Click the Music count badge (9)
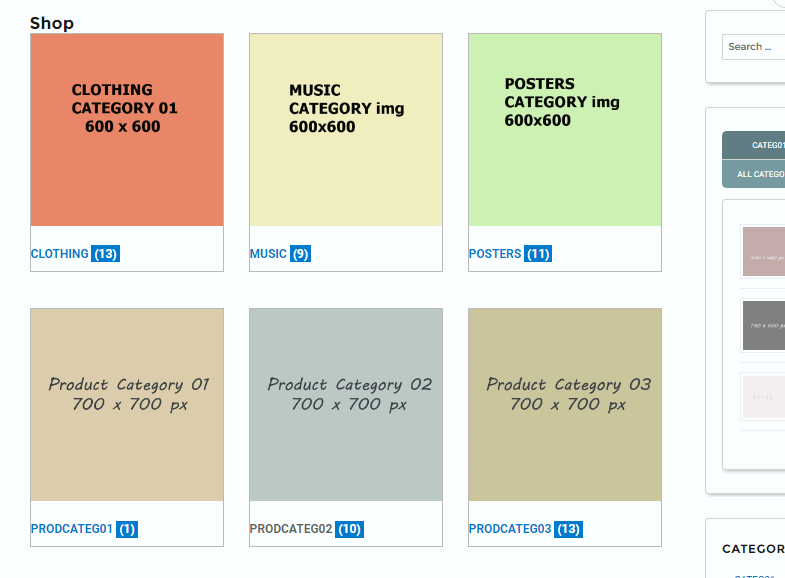785x578 pixels. 300,254
